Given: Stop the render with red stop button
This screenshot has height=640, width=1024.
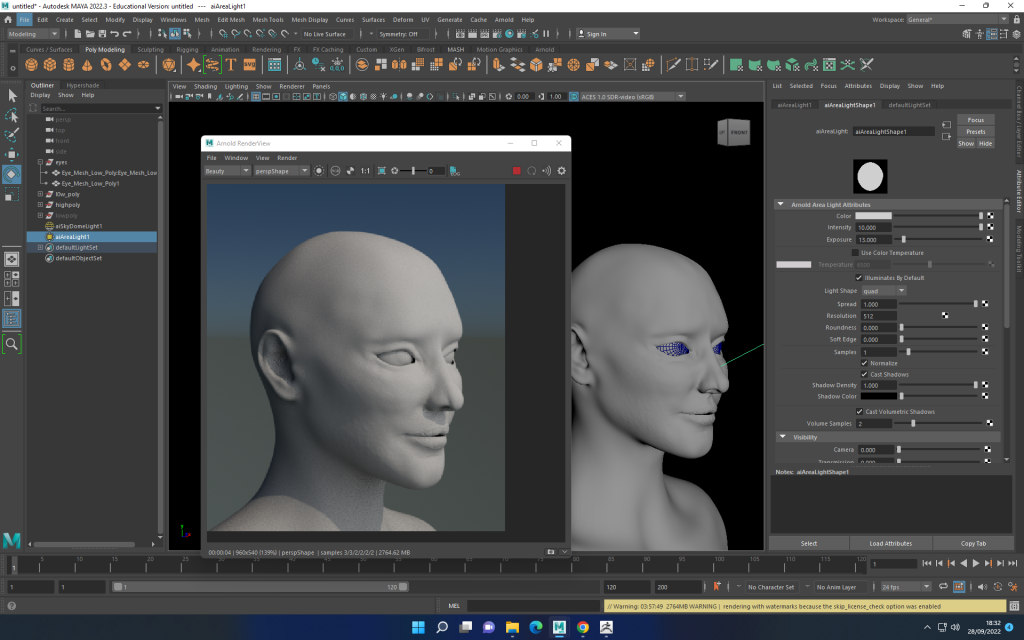Looking at the screenshot, I should click(517, 171).
